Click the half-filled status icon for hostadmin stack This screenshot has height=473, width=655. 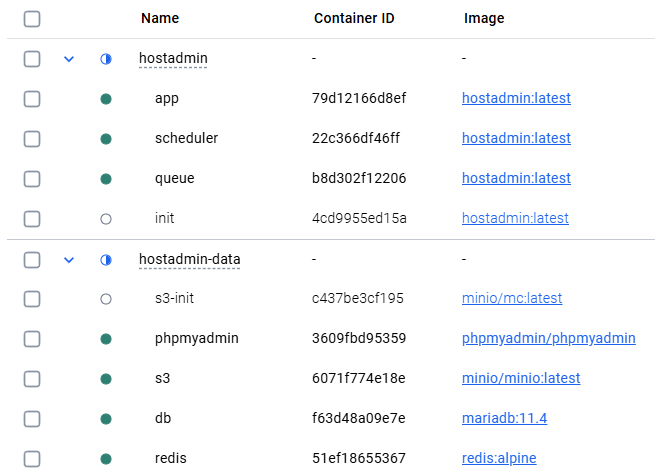tap(106, 59)
